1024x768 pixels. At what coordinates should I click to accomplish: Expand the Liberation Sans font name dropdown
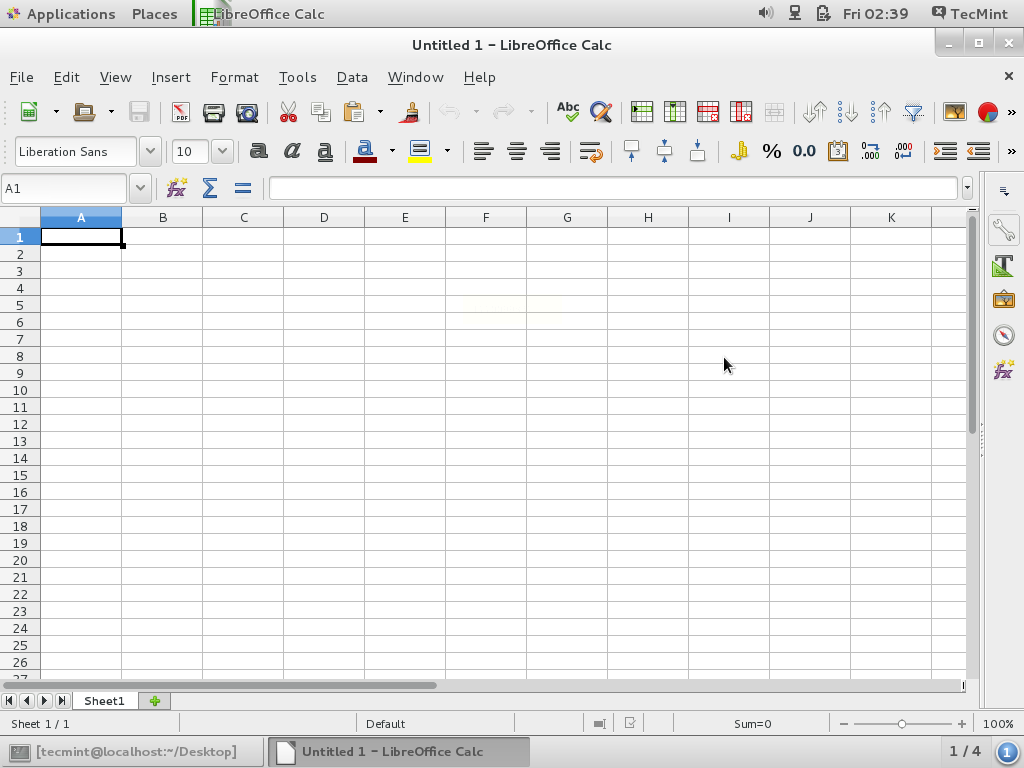[x=150, y=151]
